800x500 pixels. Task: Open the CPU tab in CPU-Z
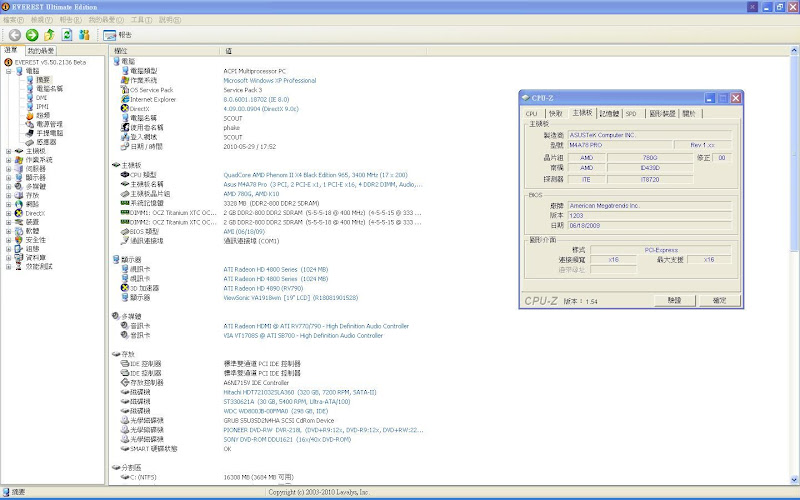(532, 113)
